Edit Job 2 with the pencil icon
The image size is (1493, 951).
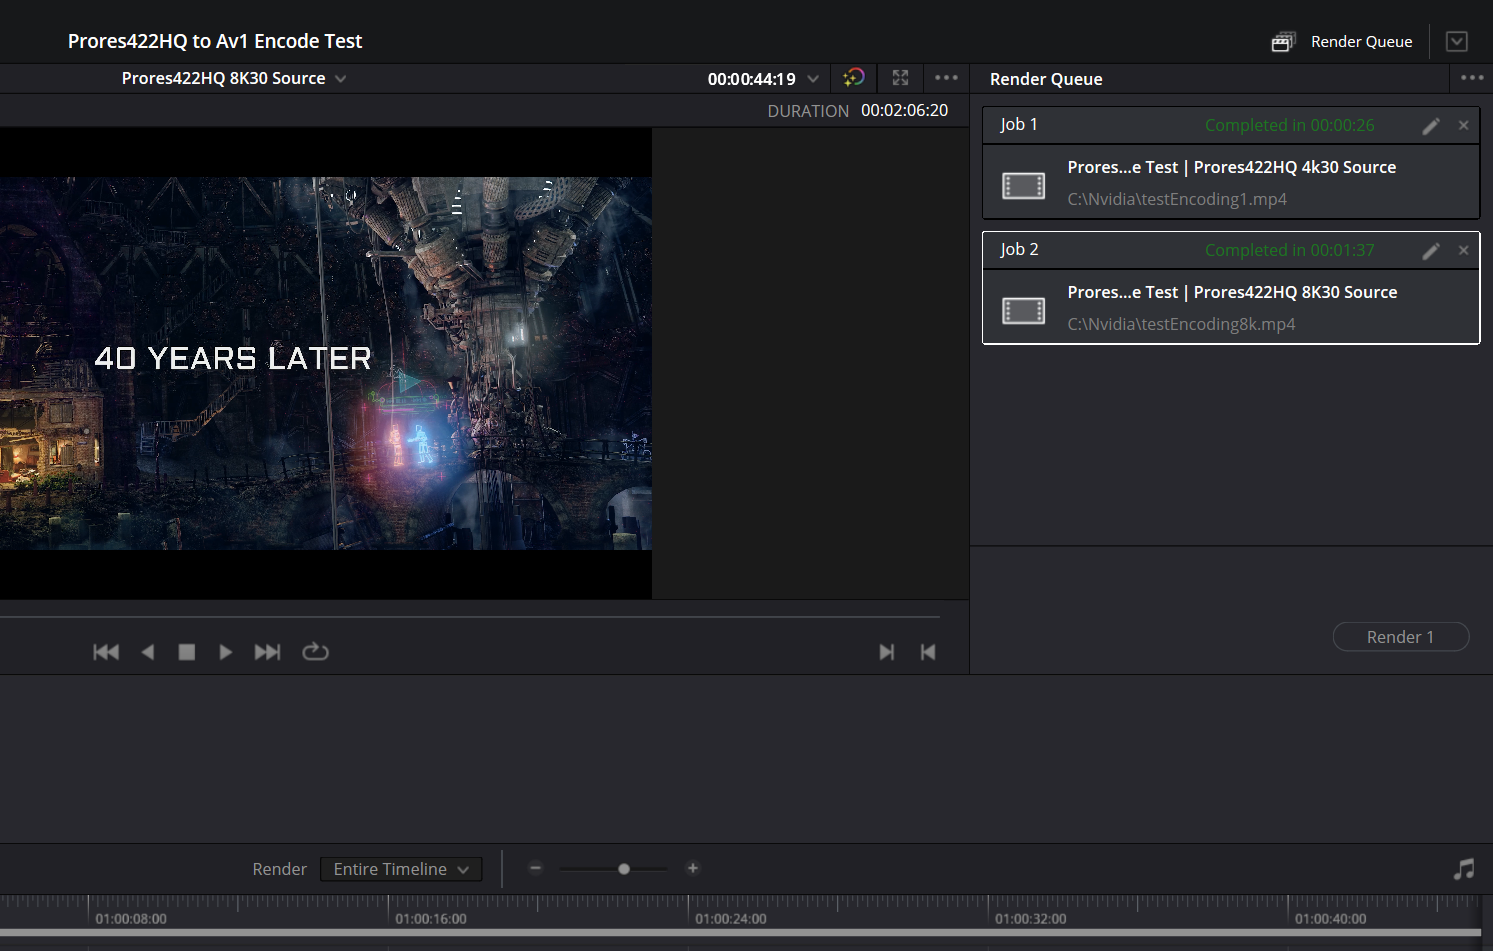click(x=1431, y=251)
